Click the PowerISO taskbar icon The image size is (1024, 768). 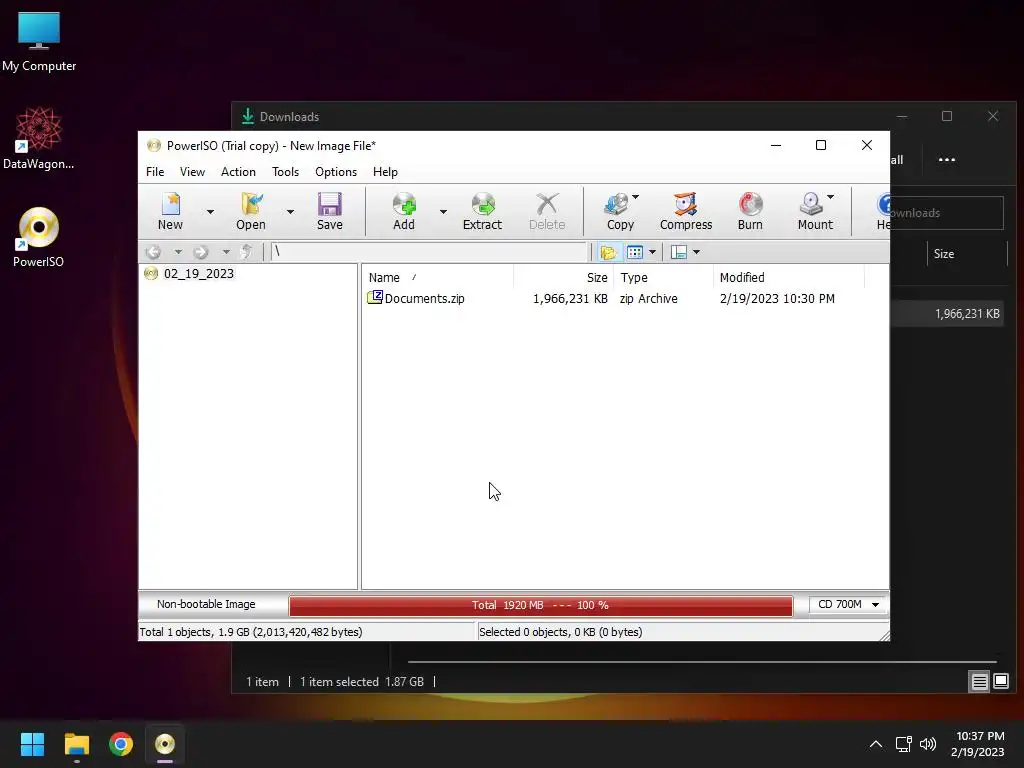tap(165, 744)
